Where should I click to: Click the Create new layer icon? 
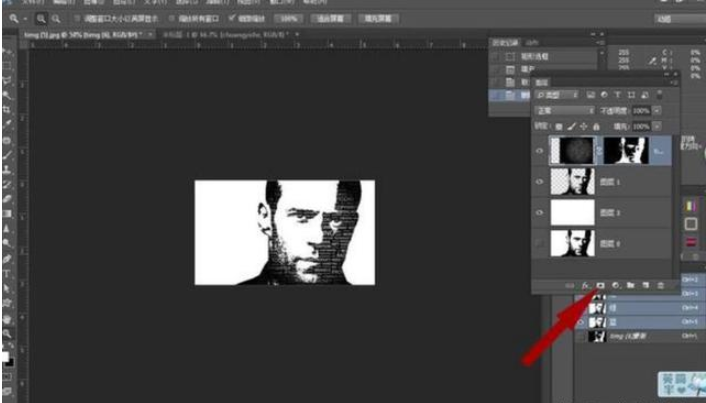click(x=646, y=286)
